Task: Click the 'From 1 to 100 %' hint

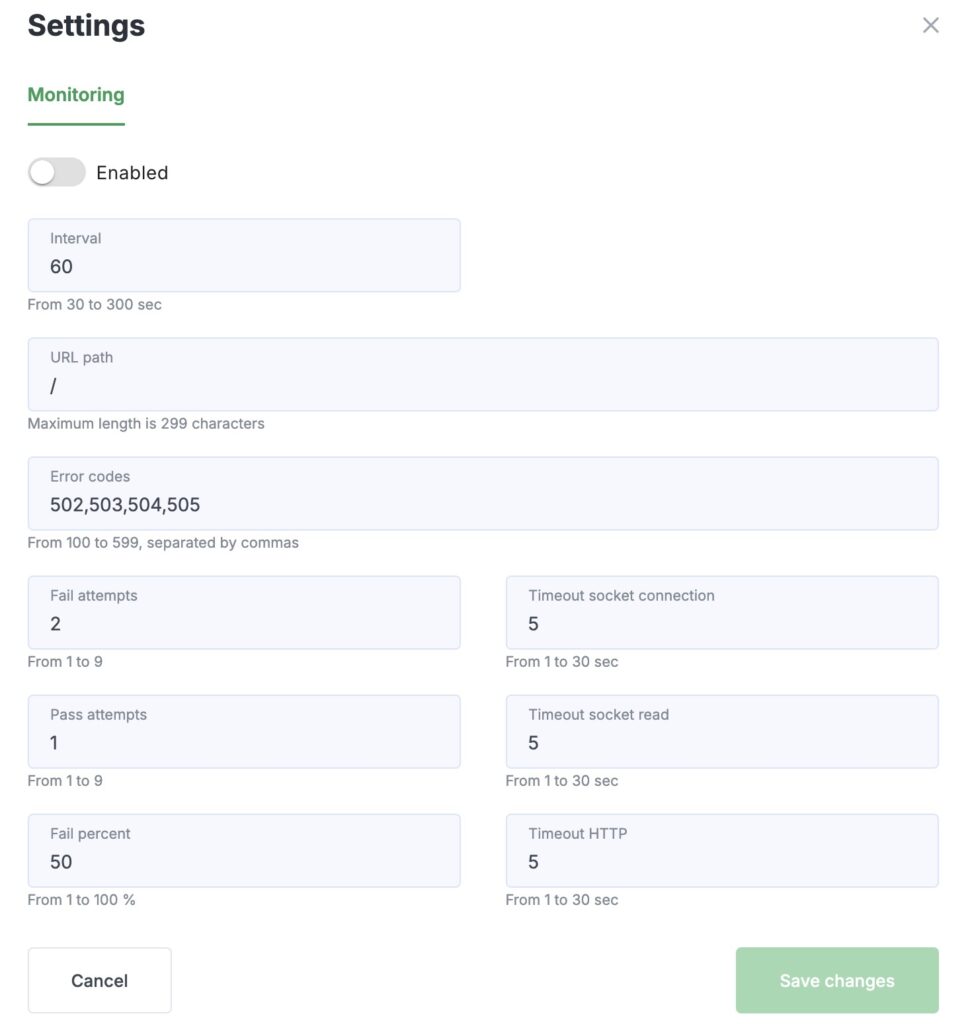Action: (81, 900)
